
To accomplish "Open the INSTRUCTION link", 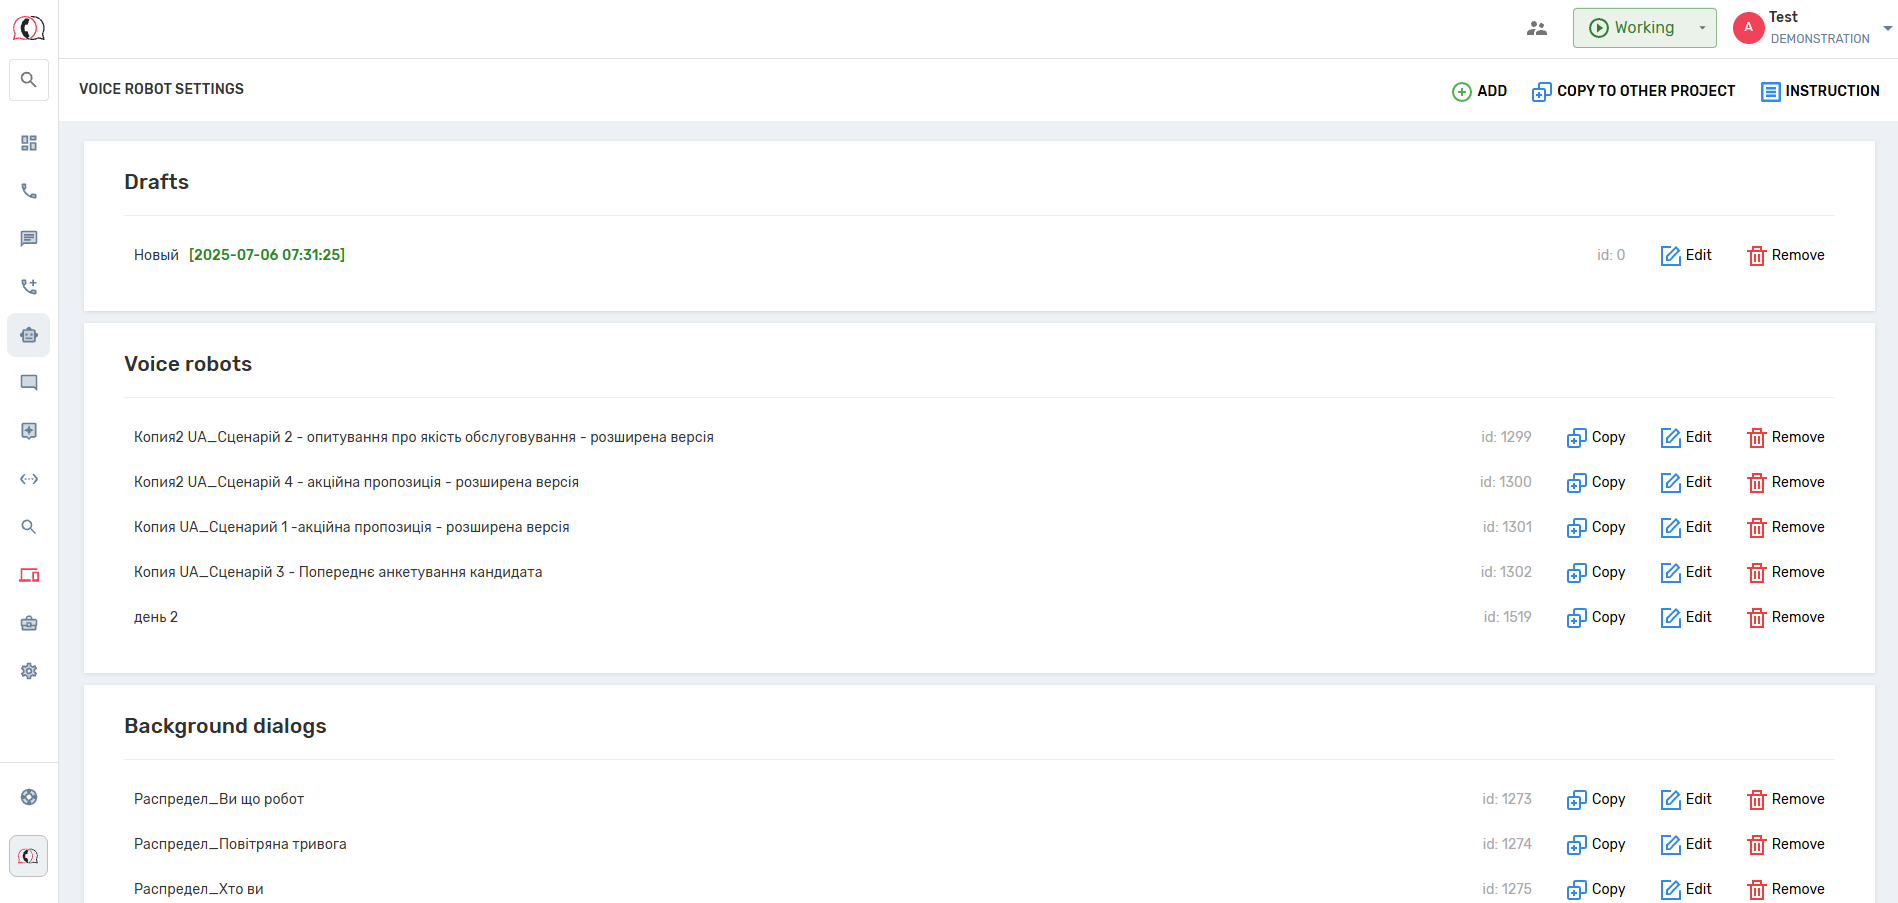I will click(1820, 91).
